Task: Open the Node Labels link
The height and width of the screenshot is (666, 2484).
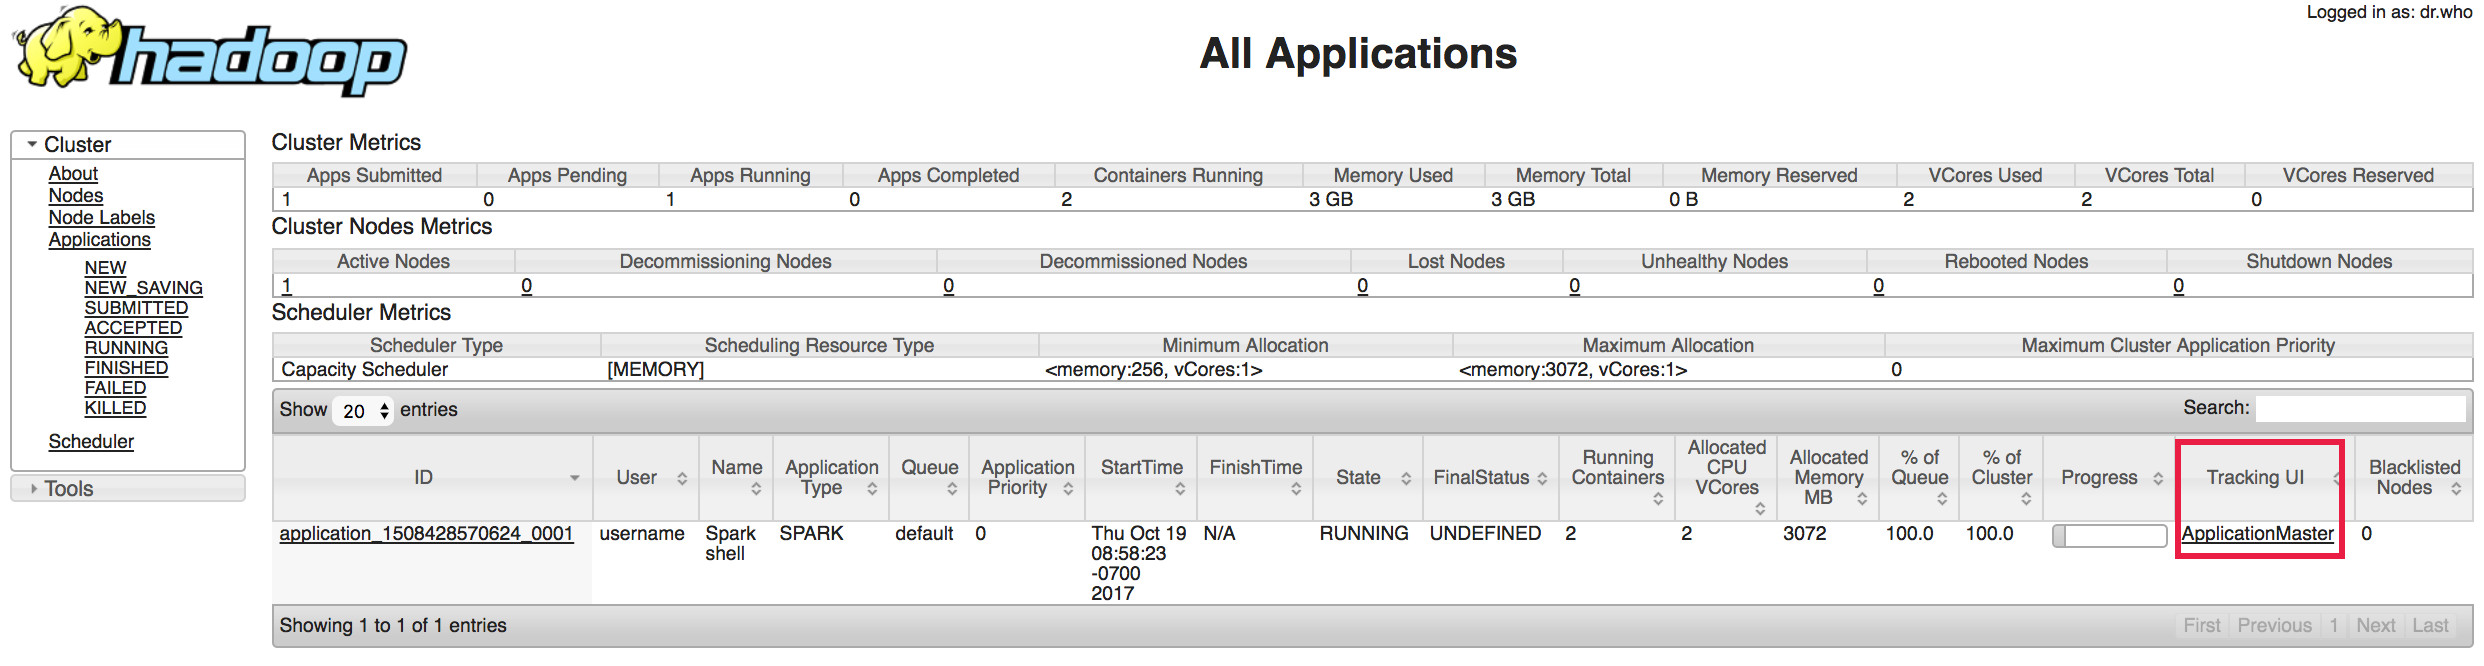Action: tap(102, 218)
